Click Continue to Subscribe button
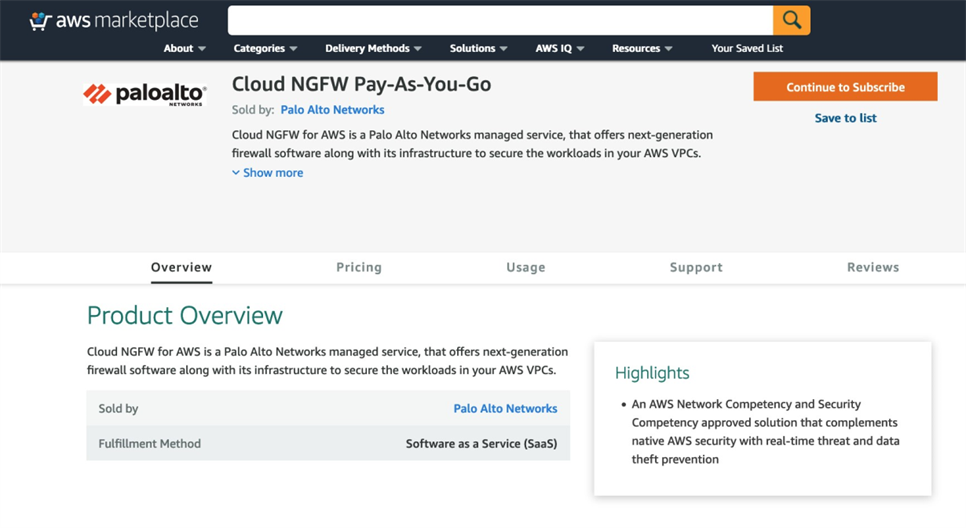The image size is (966, 528). [845, 87]
